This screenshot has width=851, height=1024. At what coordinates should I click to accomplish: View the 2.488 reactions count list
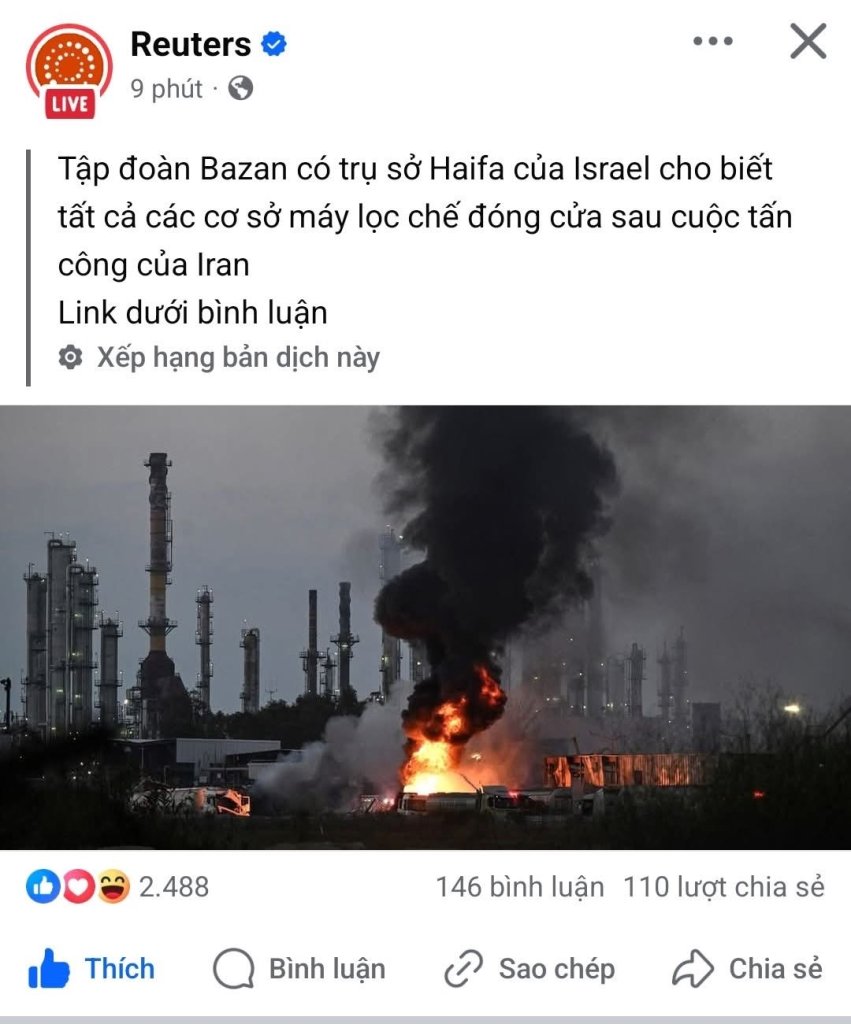[x=174, y=887]
